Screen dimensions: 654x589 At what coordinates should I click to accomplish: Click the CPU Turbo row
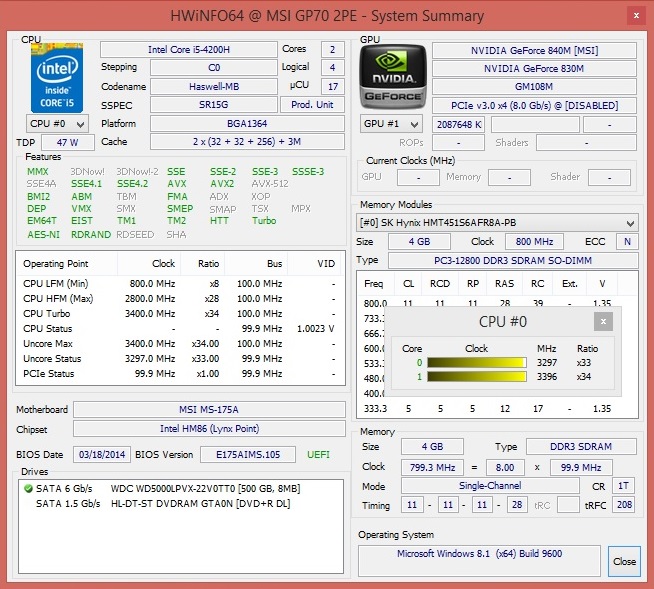click(180, 314)
